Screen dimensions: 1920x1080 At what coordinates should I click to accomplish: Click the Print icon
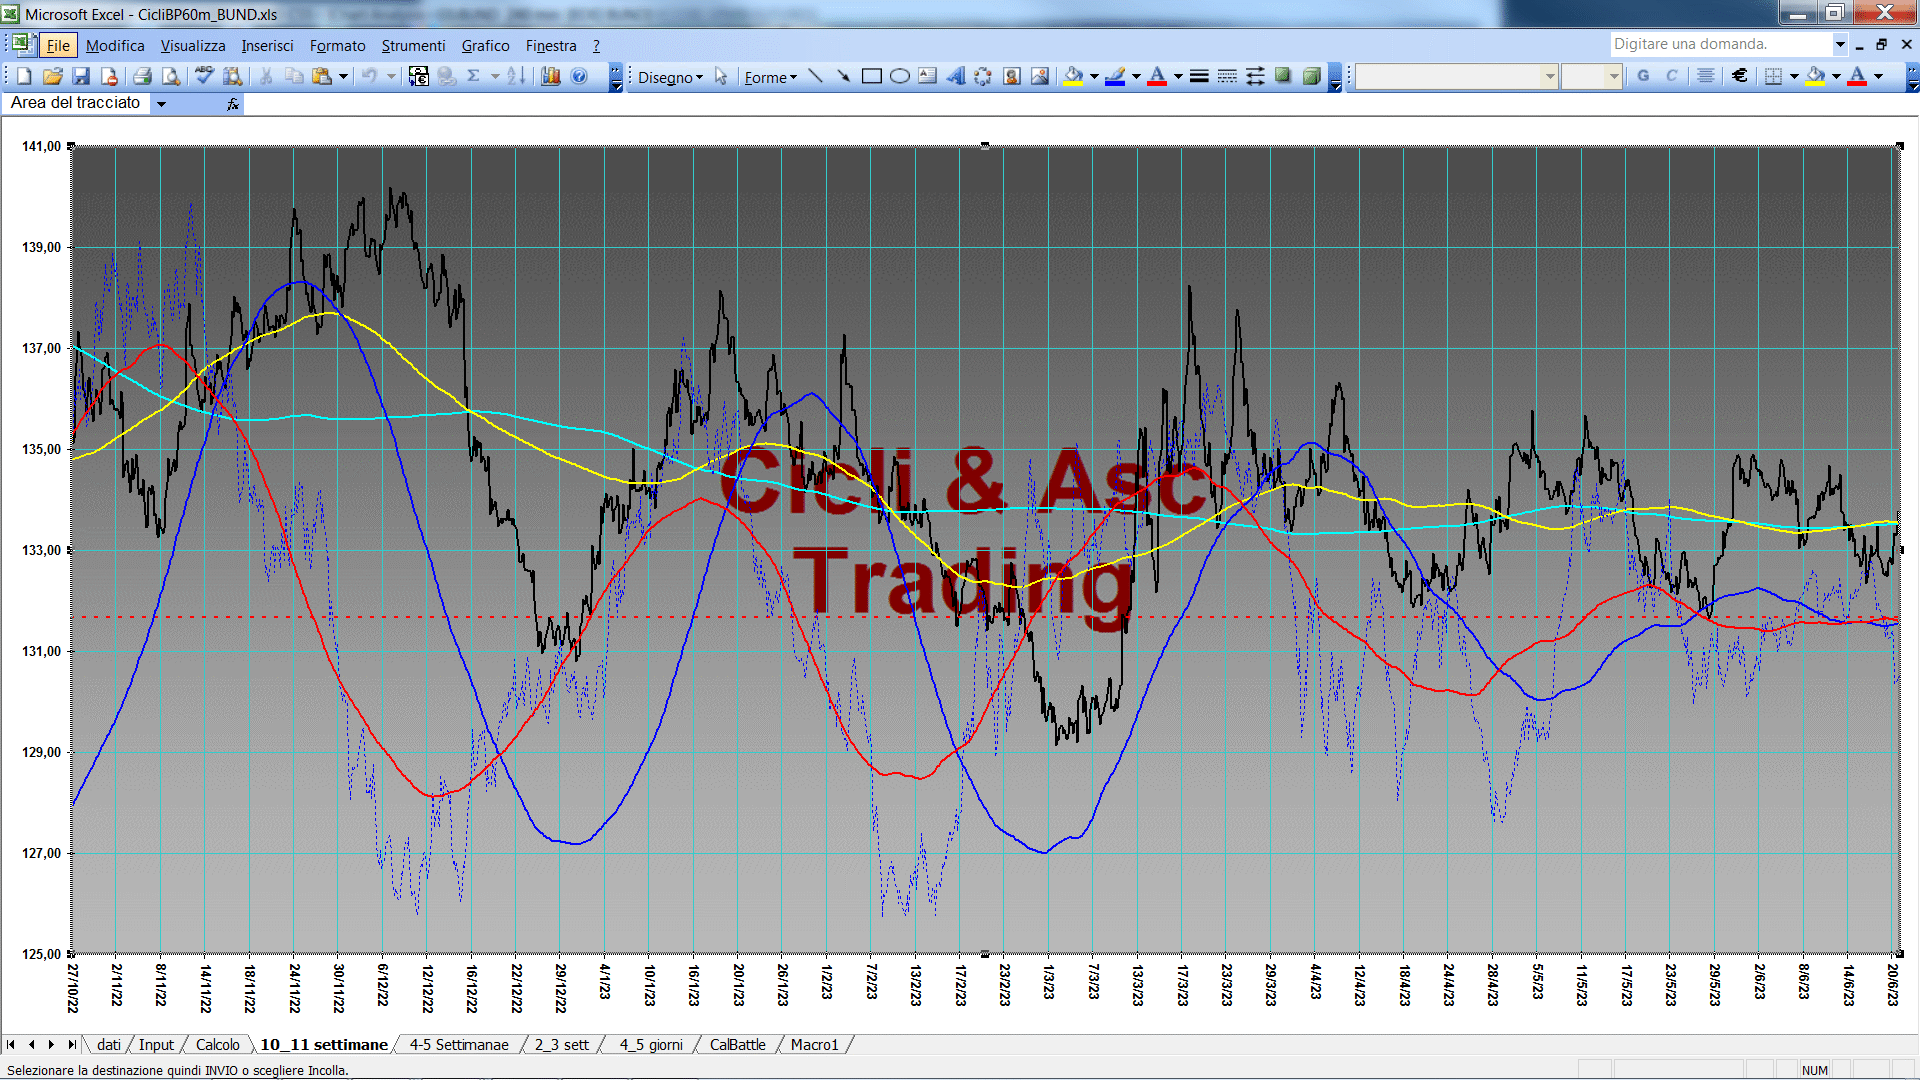coord(142,76)
